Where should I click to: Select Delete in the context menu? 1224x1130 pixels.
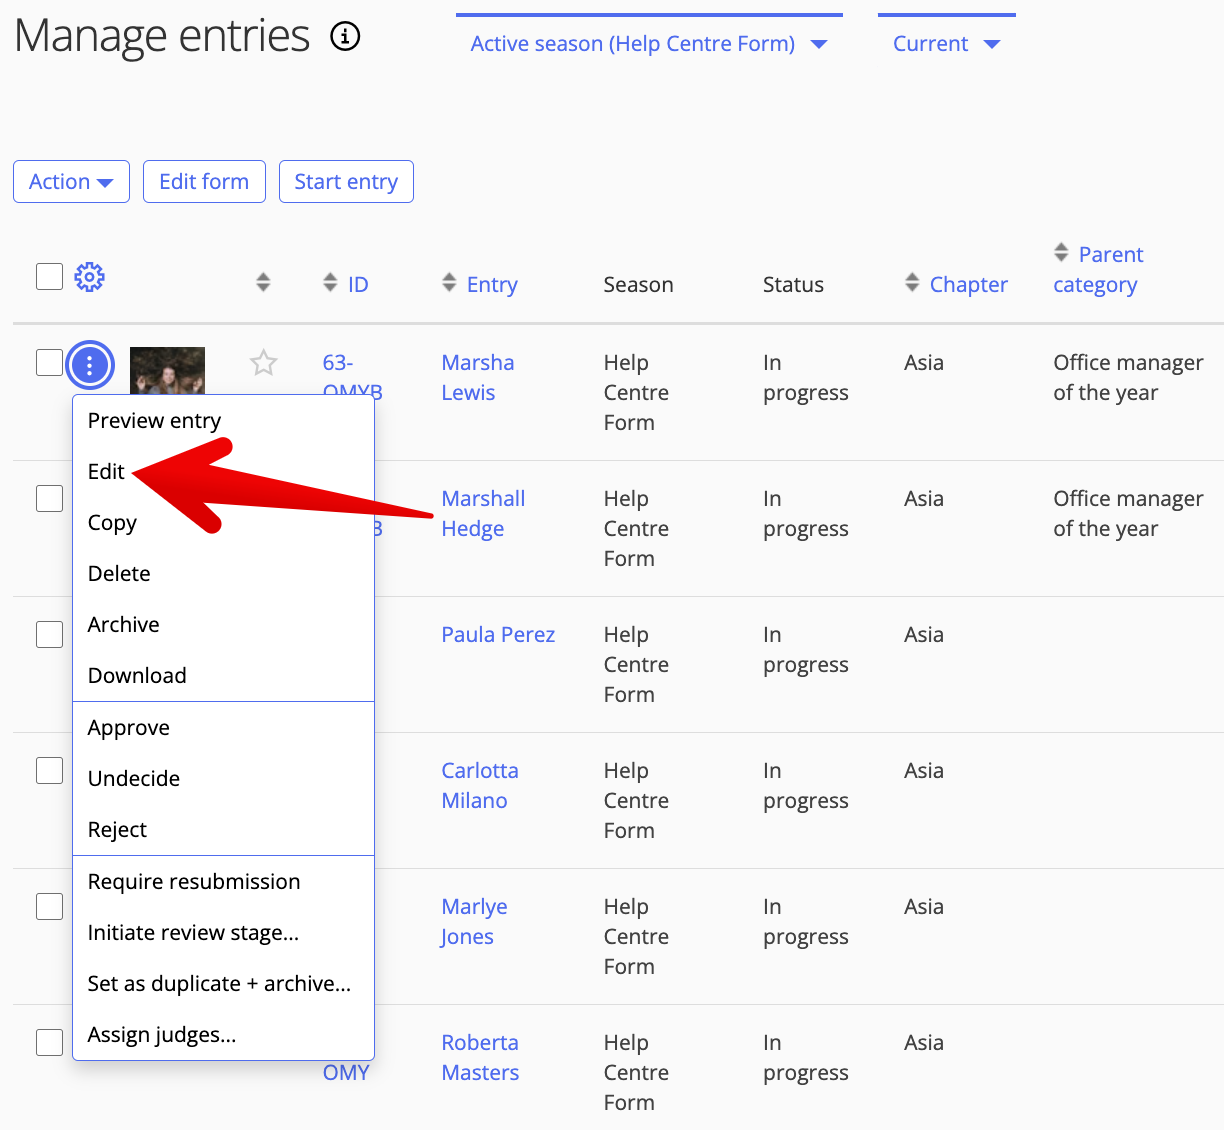click(x=223, y=574)
